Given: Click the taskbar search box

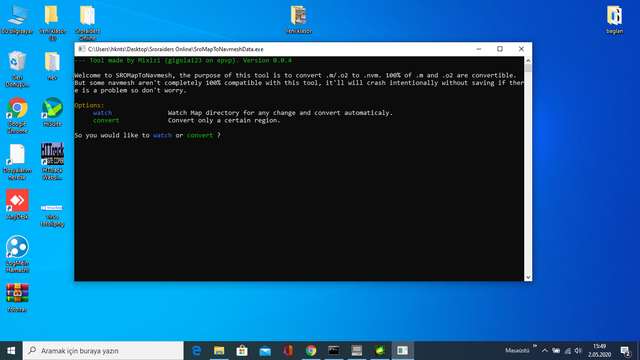Looking at the screenshot, I should [103, 351].
